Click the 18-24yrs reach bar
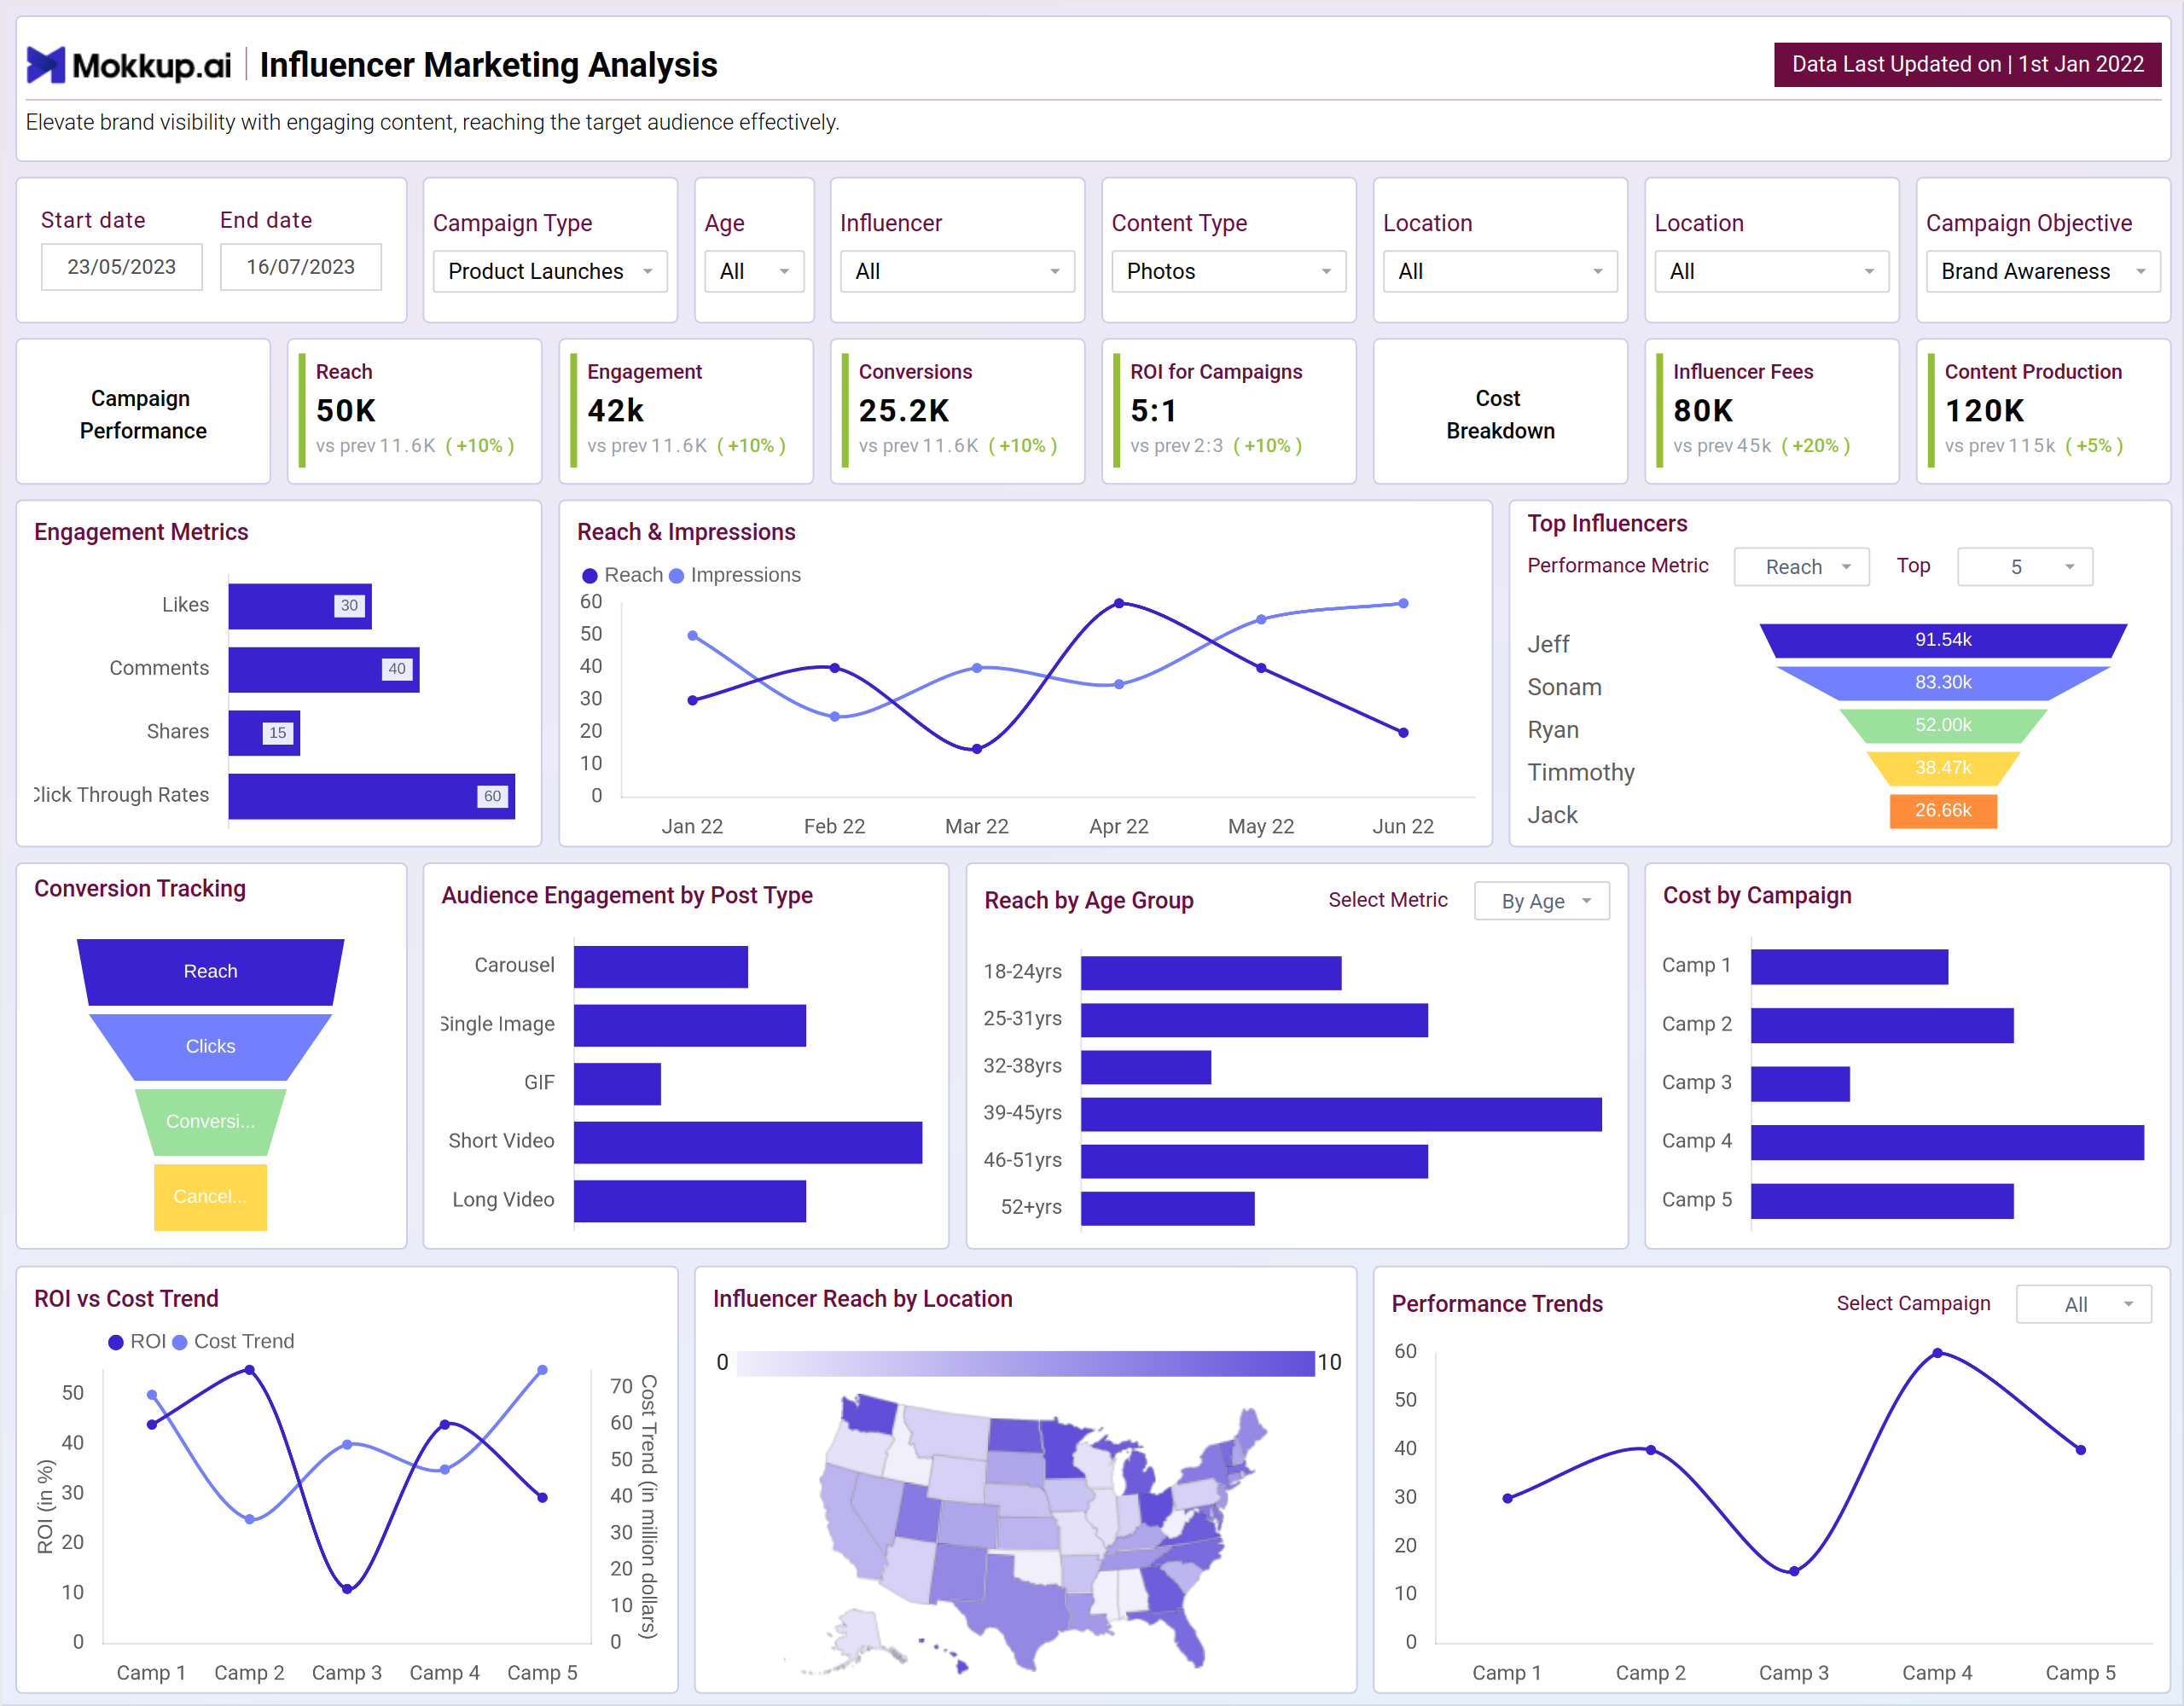Viewport: 2184px width, 1706px height. click(x=1211, y=973)
